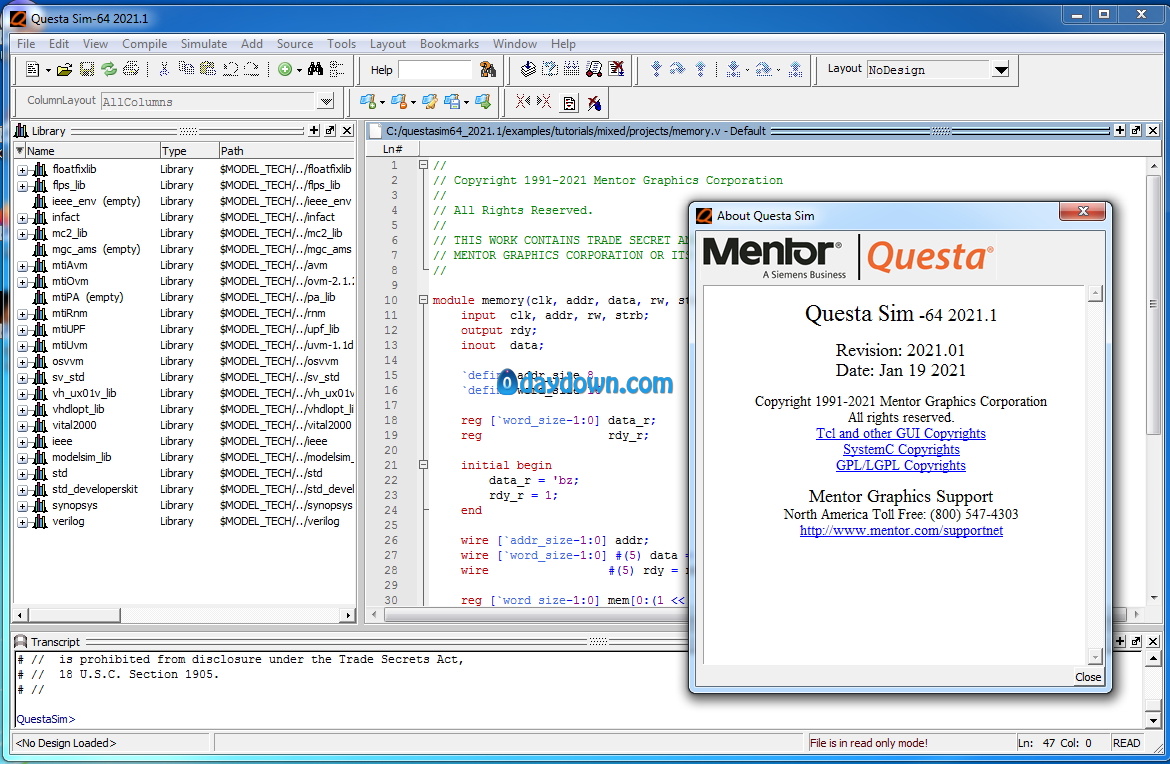The image size is (1170, 764).
Task: Open the Bookmarks menu
Action: coord(449,43)
